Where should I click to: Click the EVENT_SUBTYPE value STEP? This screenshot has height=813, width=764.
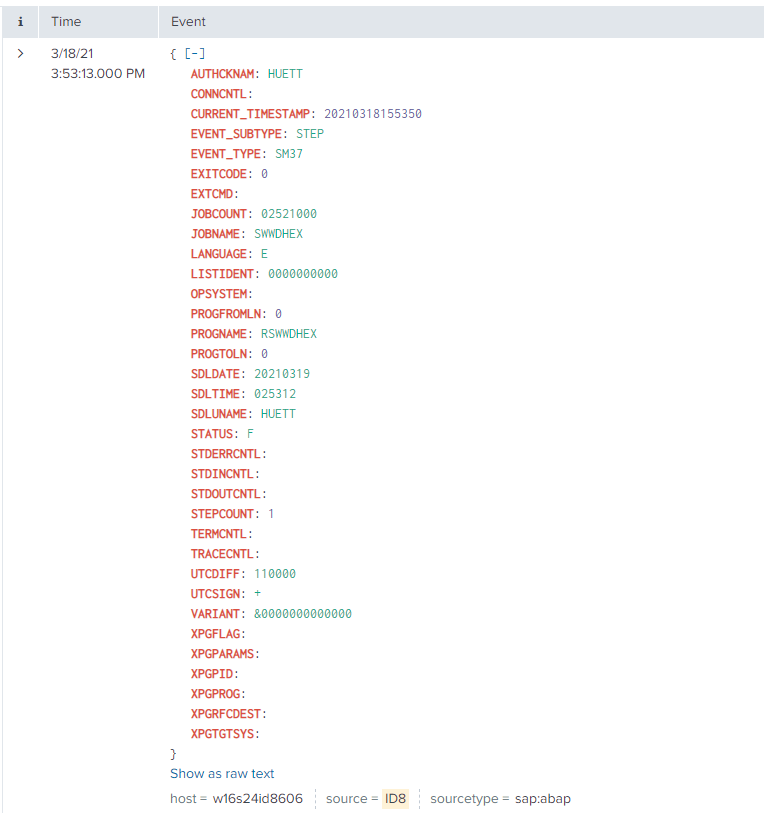pyautogui.click(x=310, y=134)
